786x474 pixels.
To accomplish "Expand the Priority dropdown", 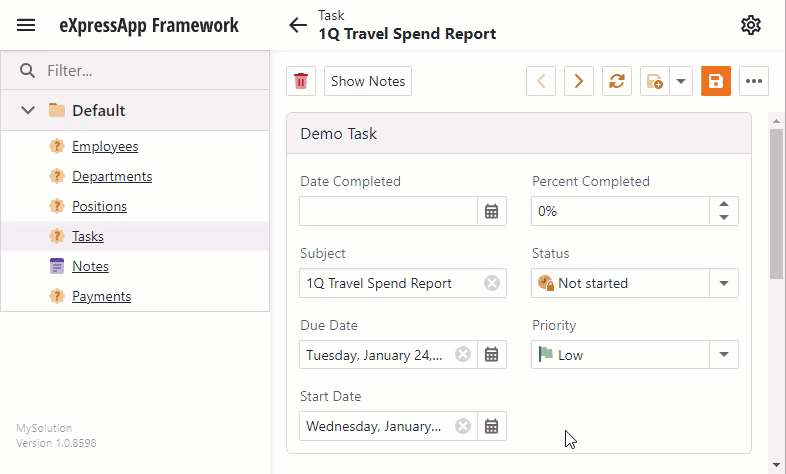I will [x=723, y=355].
